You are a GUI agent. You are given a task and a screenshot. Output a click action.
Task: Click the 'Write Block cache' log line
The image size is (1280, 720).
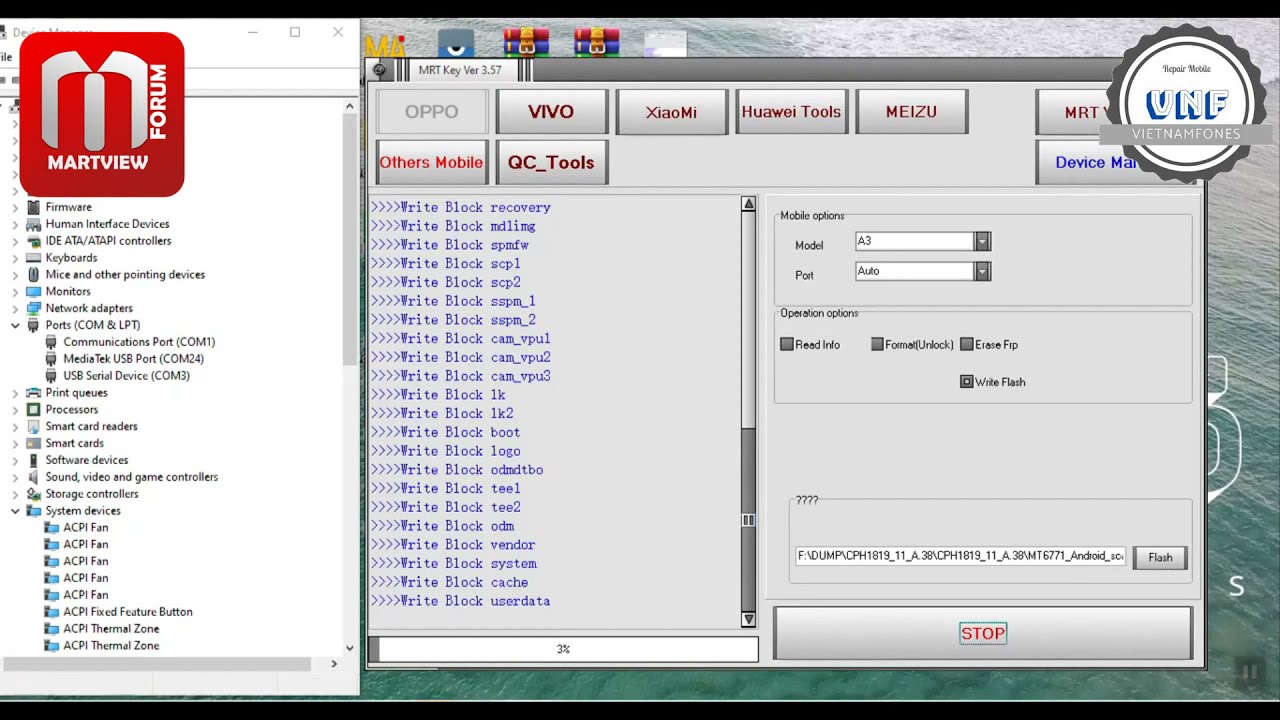(x=450, y=583)
